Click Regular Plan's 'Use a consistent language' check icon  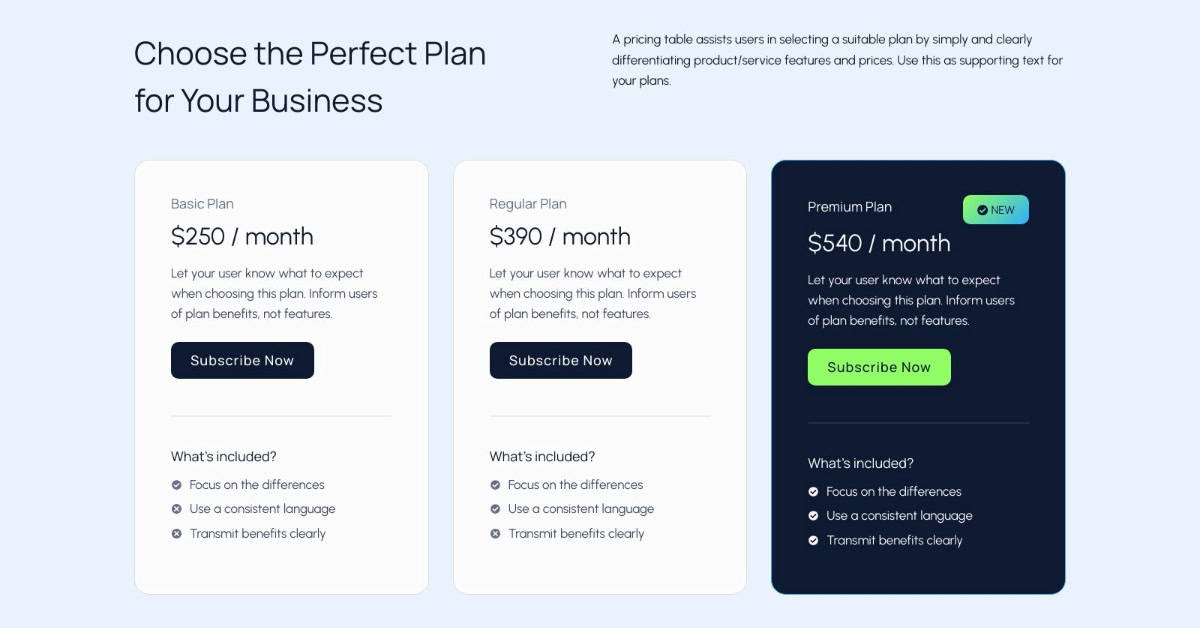(x=495, y=509)
